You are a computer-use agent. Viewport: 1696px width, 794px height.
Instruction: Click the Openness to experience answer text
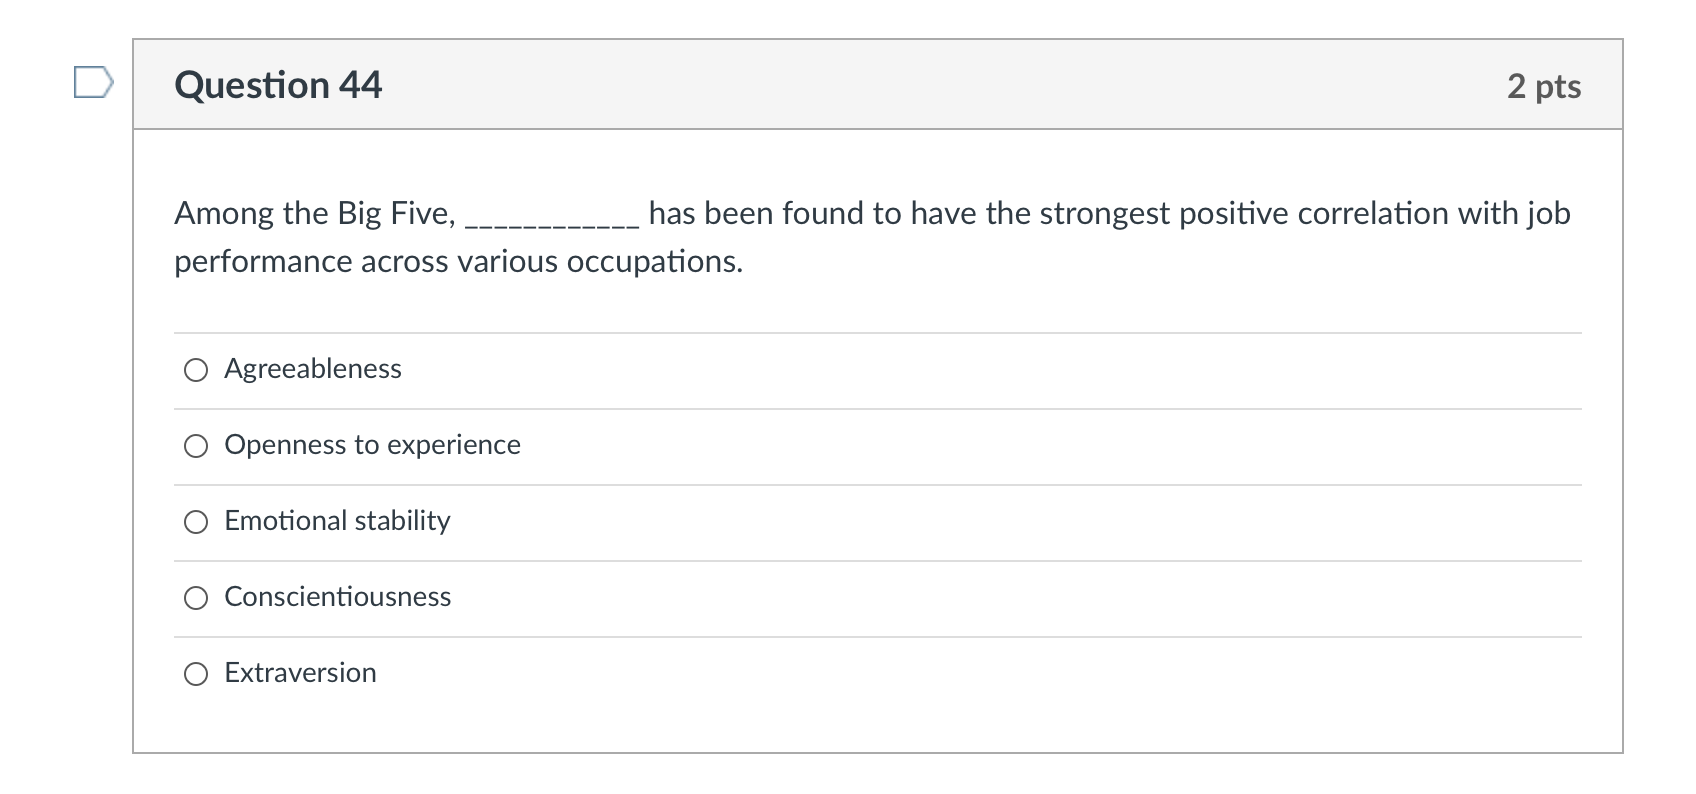point(372,445)
